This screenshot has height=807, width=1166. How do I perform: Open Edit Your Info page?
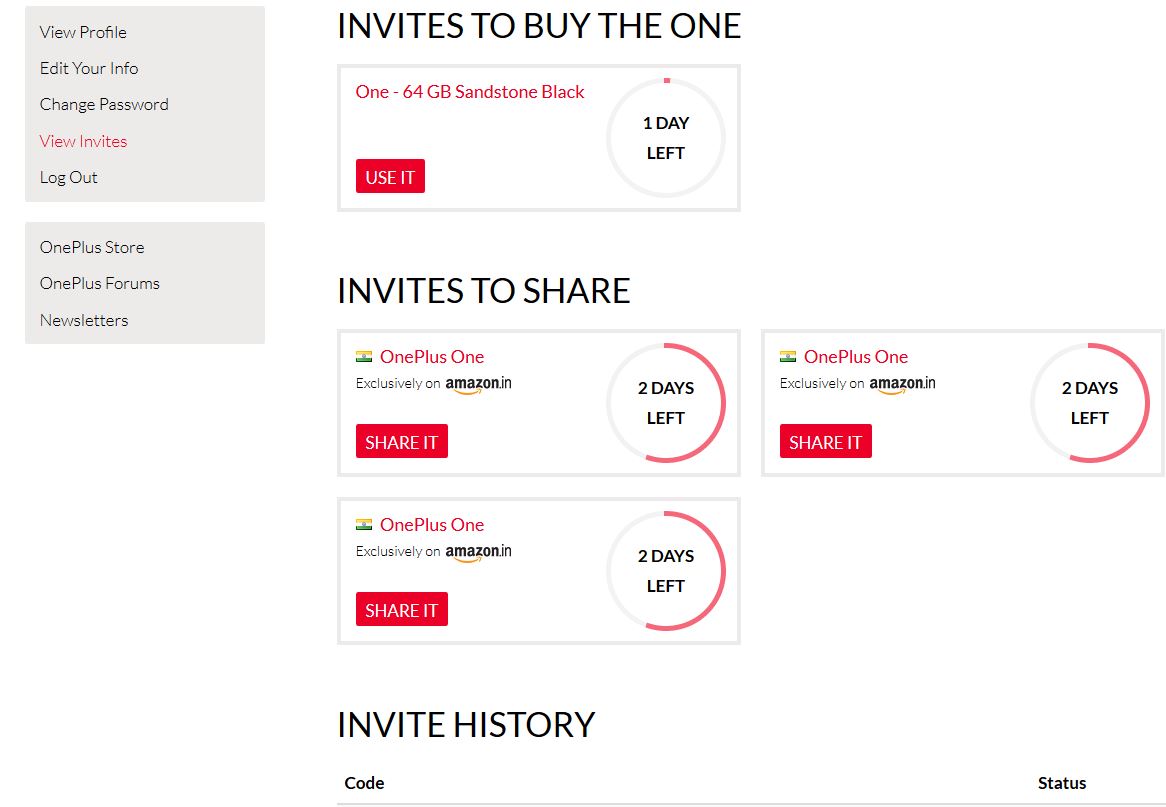(89, 68)
